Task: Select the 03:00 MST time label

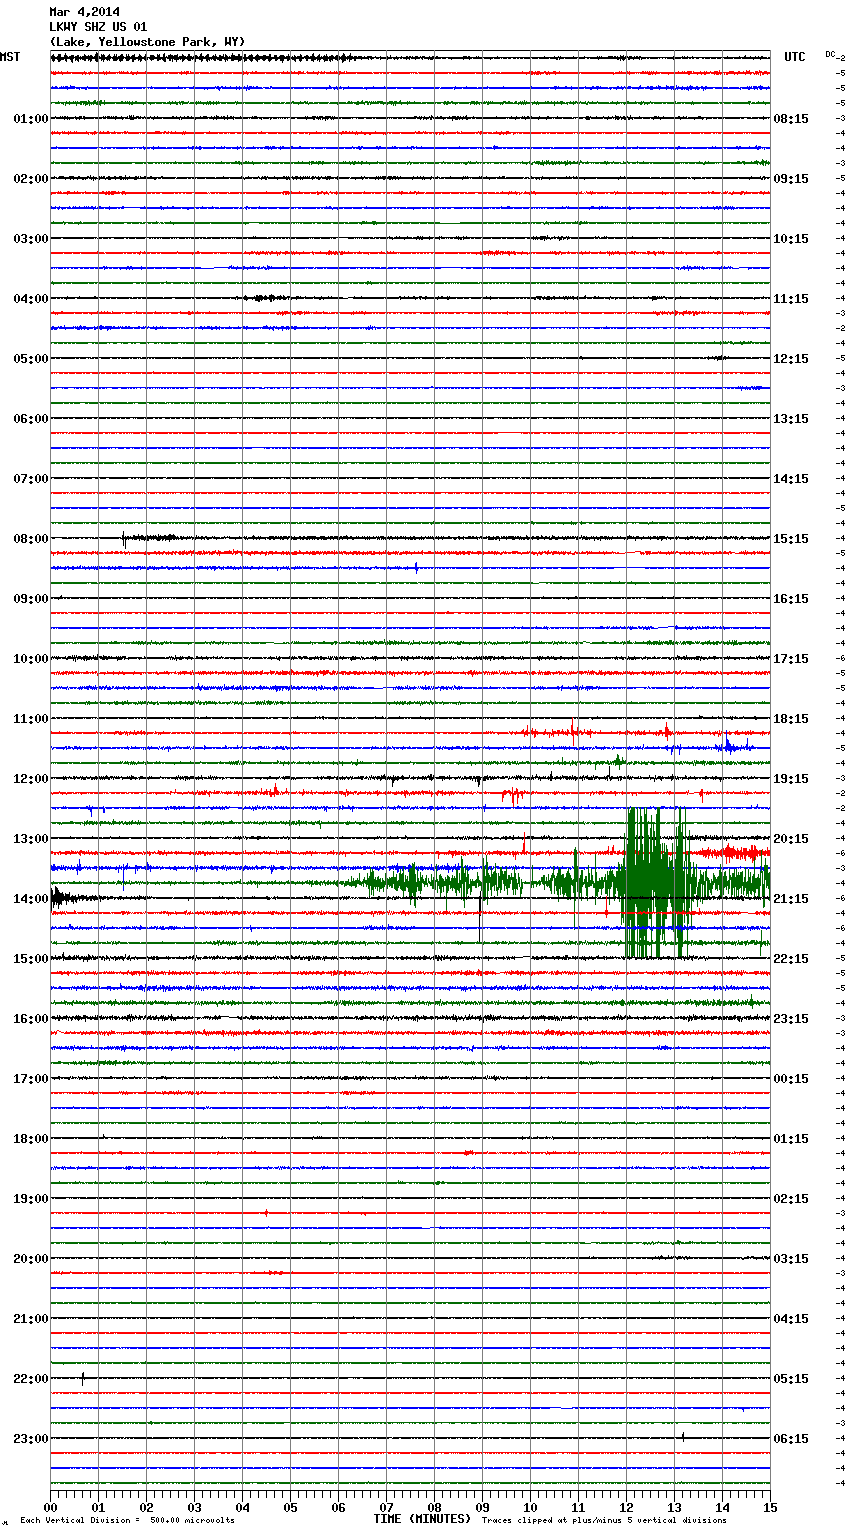Action: pos(30,239)
